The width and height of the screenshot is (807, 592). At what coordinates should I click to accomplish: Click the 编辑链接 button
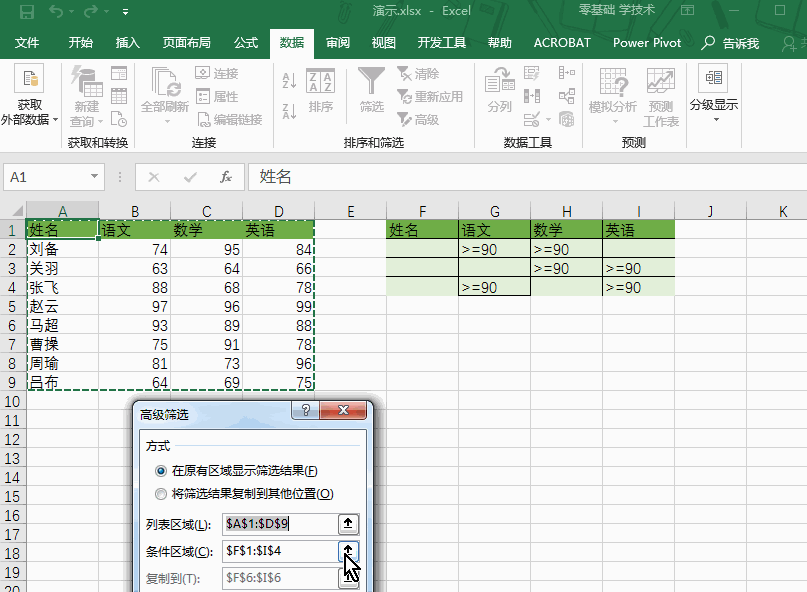pos(230,119)
